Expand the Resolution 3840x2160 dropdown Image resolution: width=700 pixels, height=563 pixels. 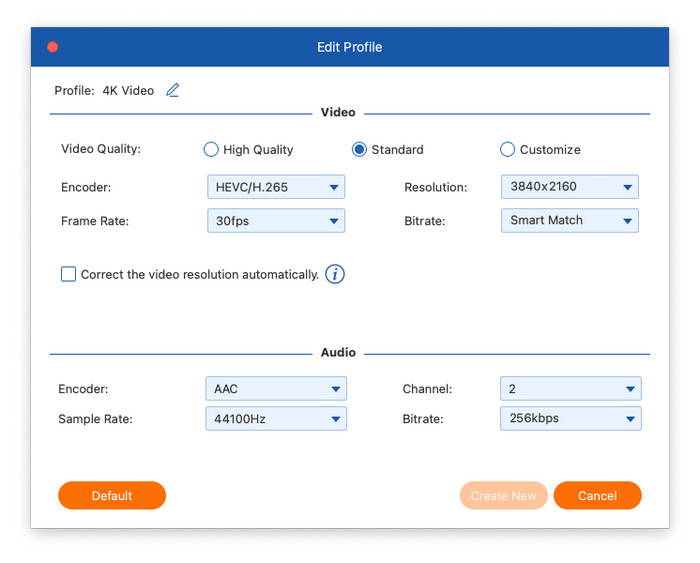point(569,187)
